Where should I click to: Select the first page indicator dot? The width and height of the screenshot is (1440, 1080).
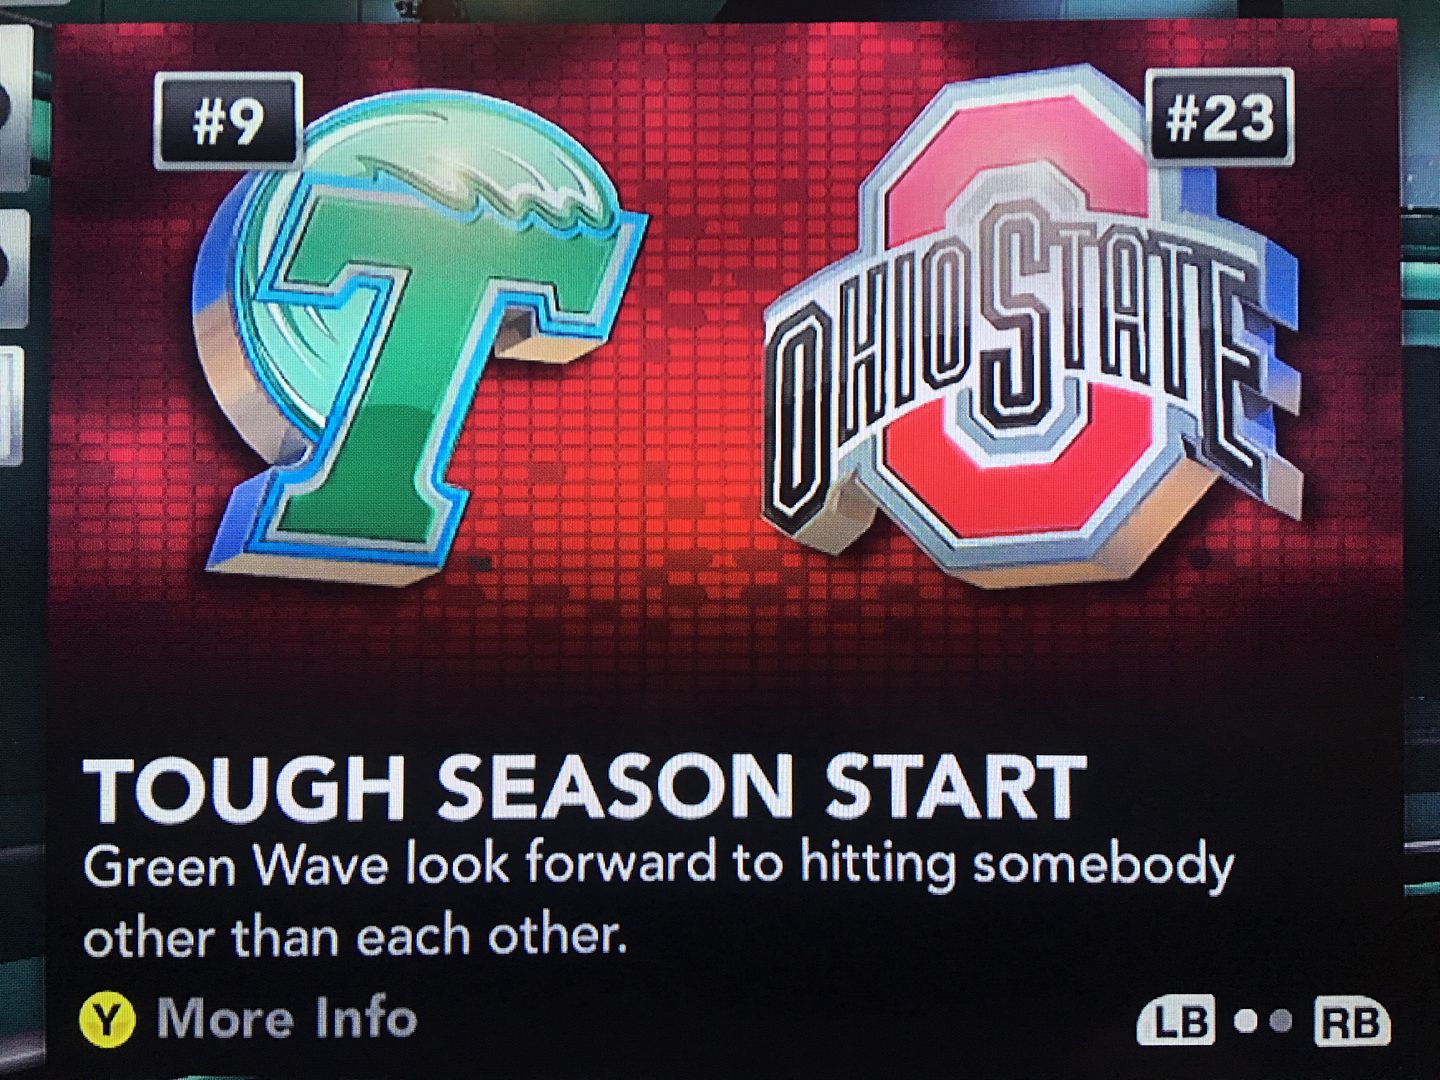pyautogui.click(x=1246, y=1021)
